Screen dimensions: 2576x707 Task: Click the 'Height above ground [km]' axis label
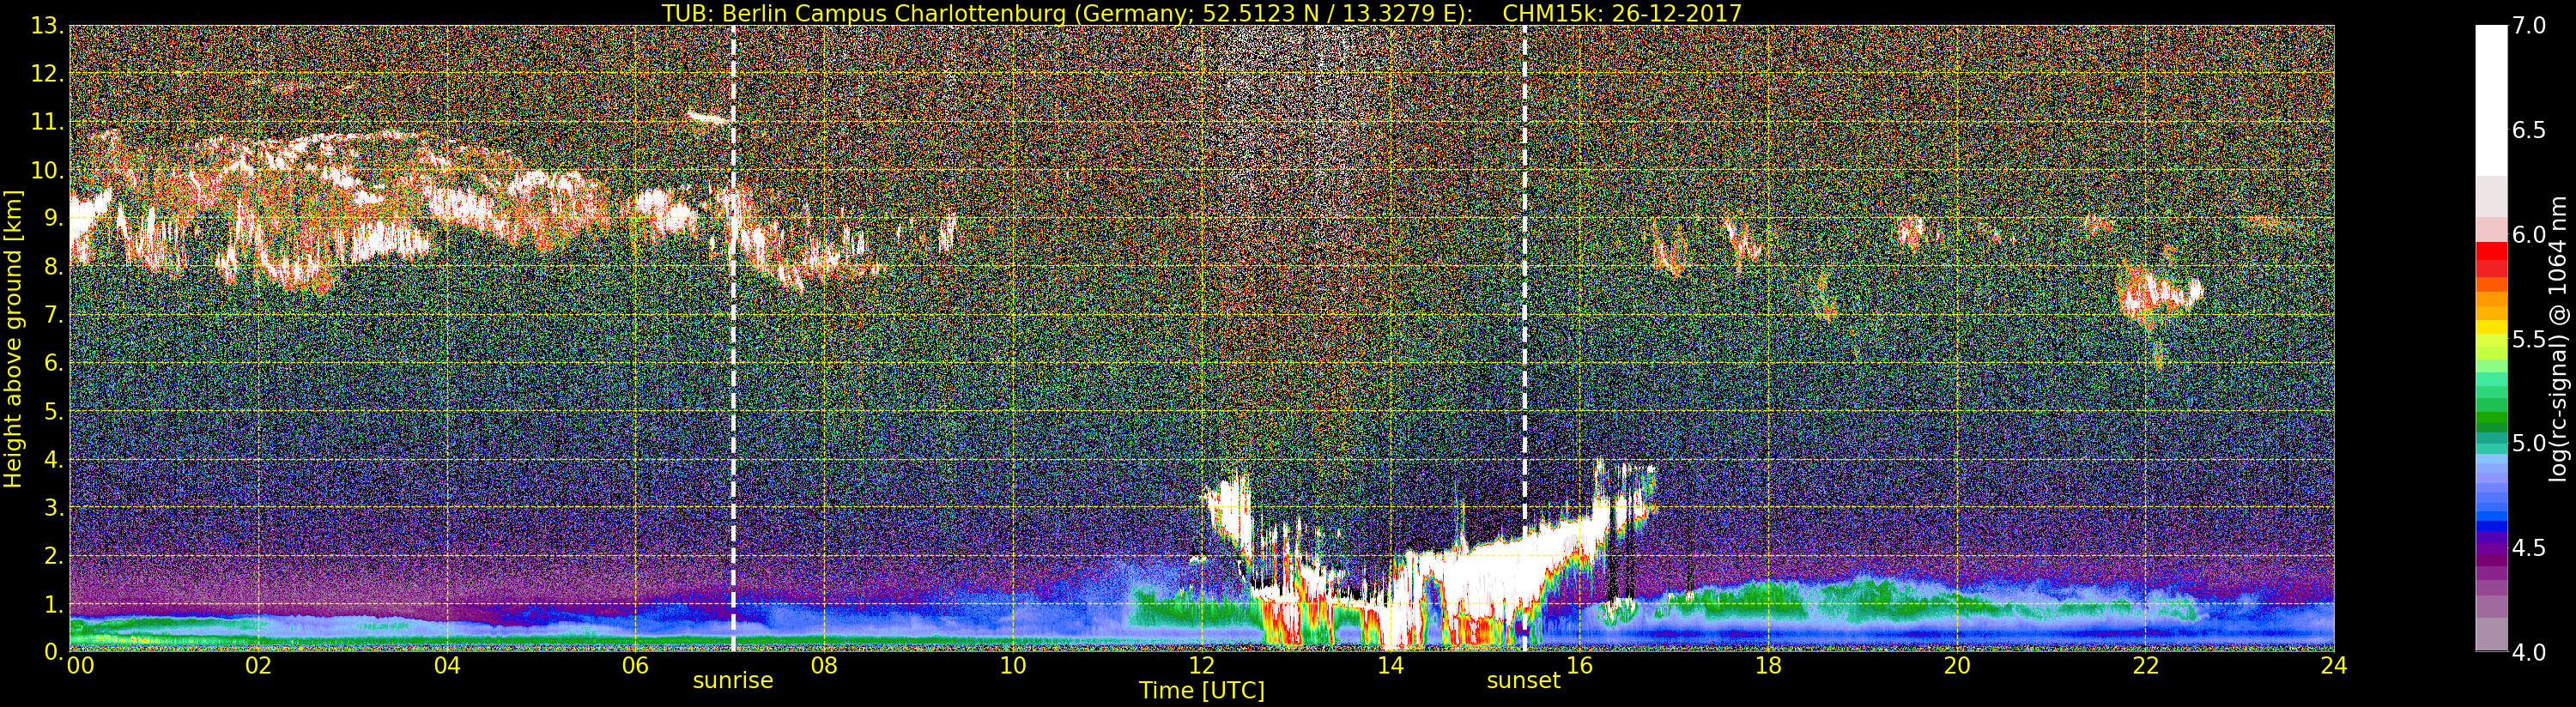pyautogui.click(x=13, y=338)
